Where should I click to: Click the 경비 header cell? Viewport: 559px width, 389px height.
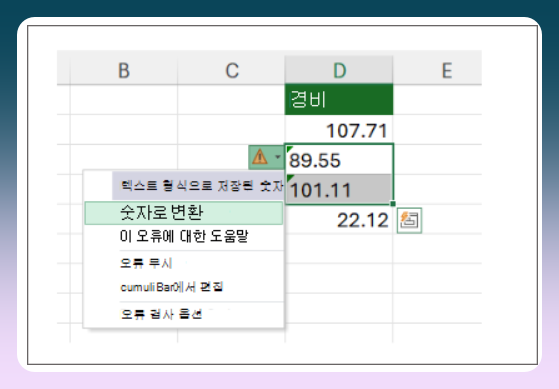click(x=339, y=99)
